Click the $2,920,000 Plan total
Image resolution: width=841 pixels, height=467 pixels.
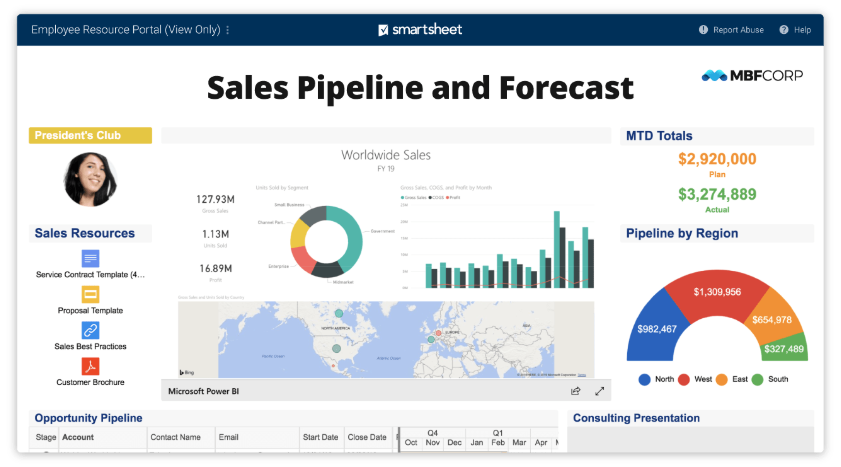(717, 159)
